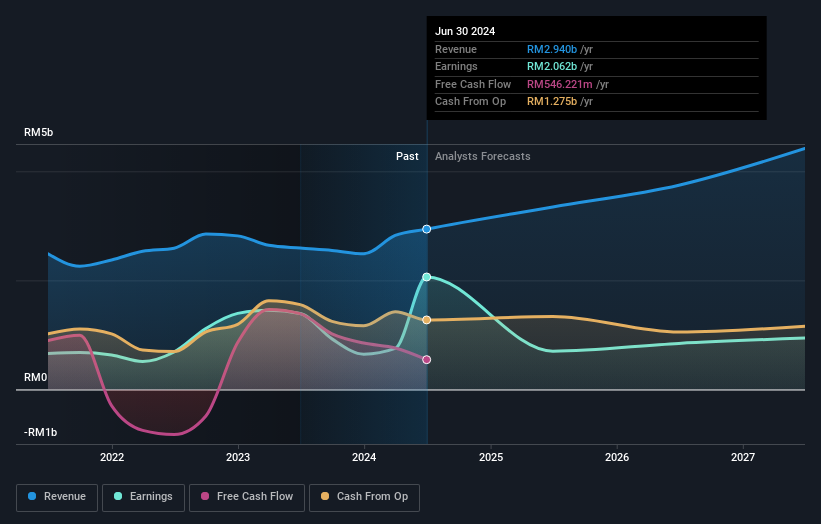Click the 2026 x-axis label
This screenshot has width=821, height=524.
click(617, 458)
